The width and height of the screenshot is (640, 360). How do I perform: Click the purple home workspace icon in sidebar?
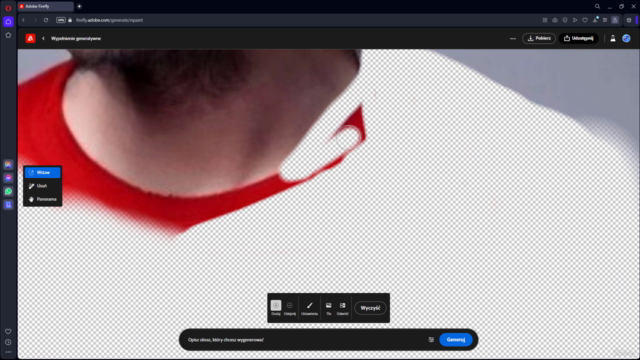pyautogui.click(x=8, y=22)
